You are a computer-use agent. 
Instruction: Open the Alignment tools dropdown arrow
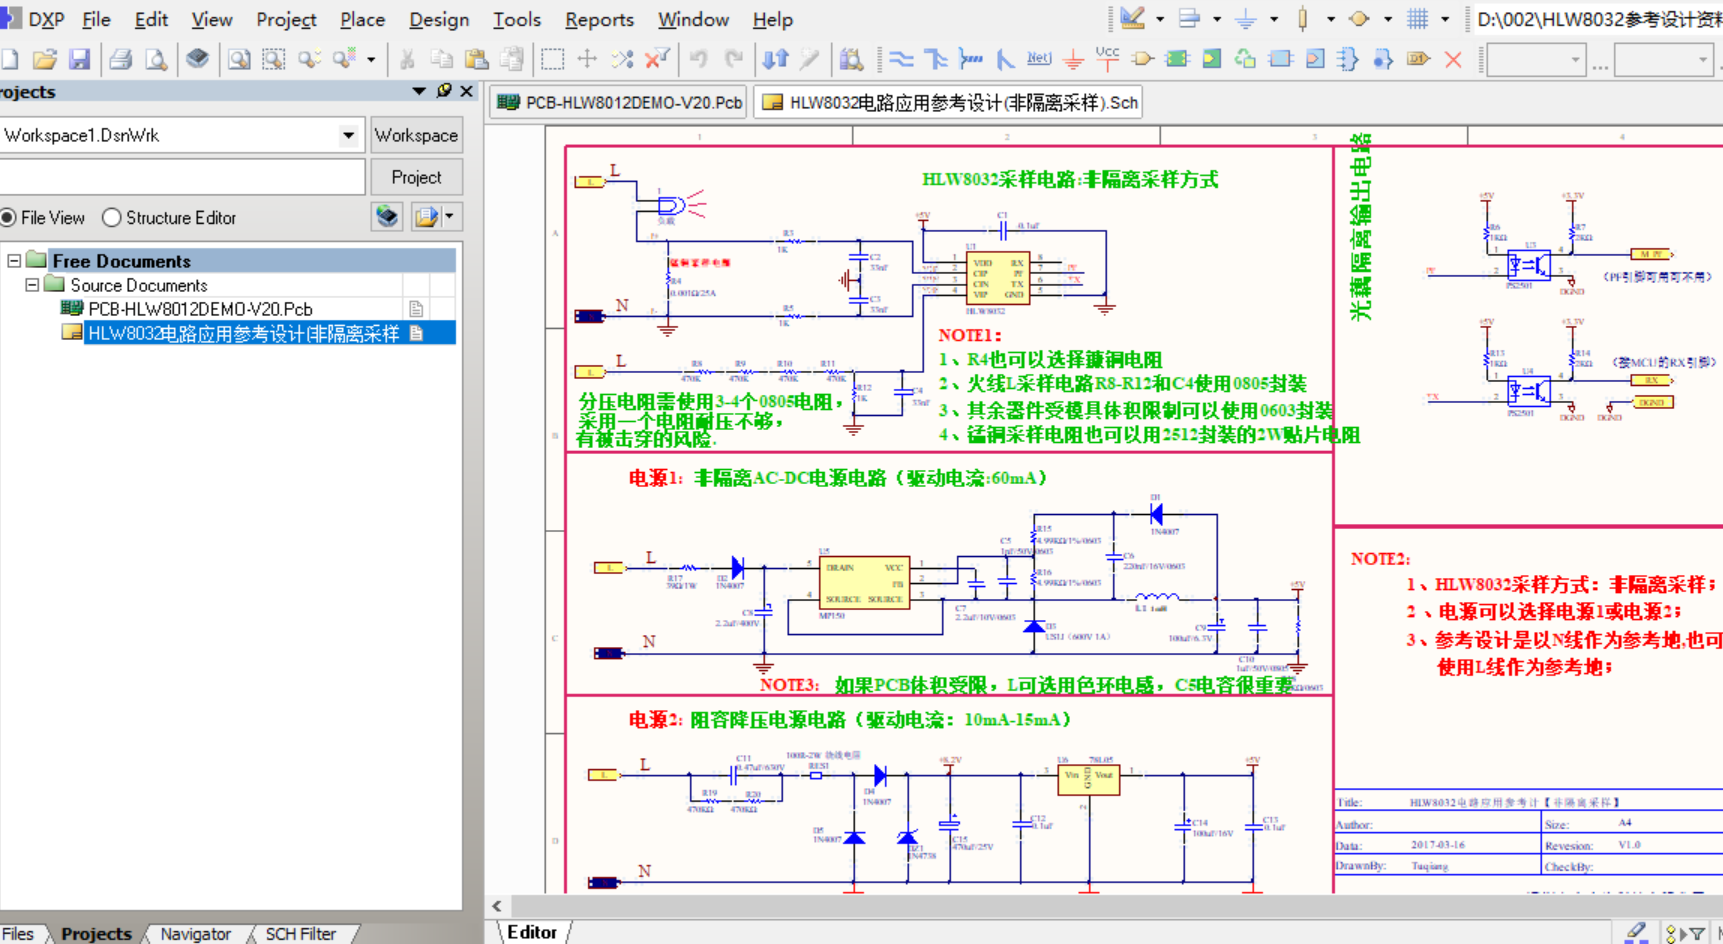tap(1217, 18)
